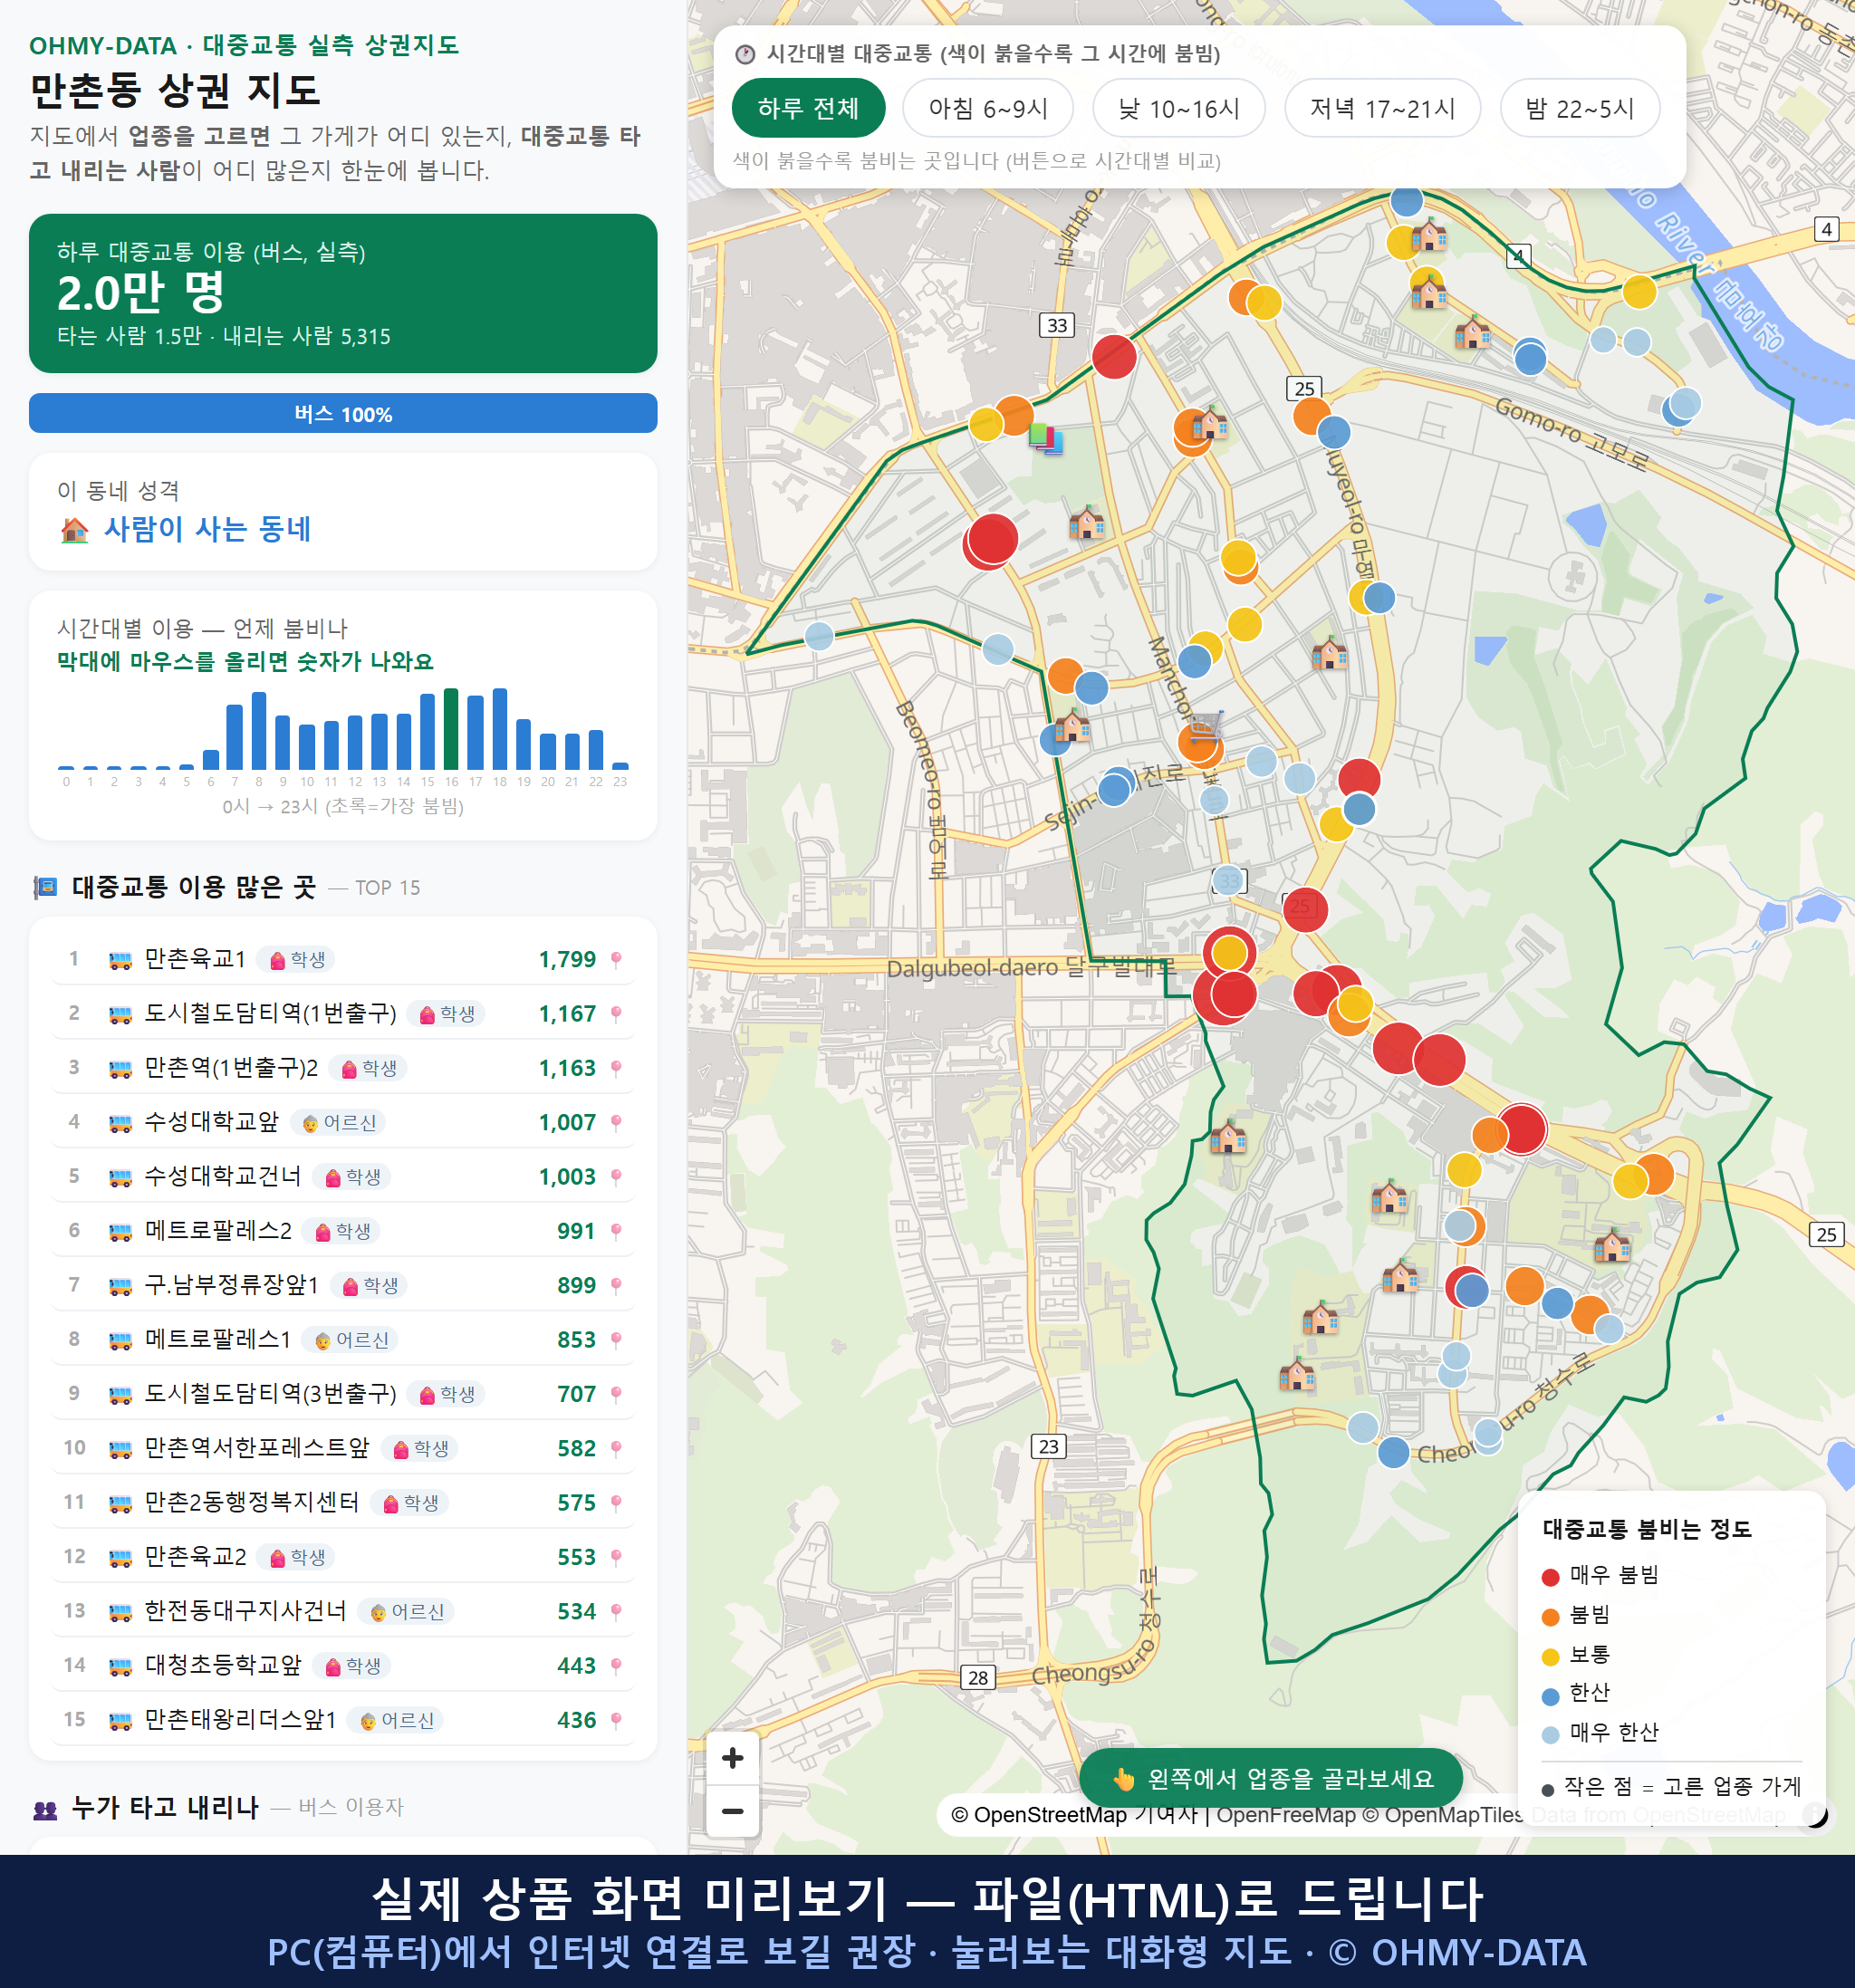Click the 사람이 사는 동네 neighborhood label
This screenshot has width=1855, height=1988.
207,529
